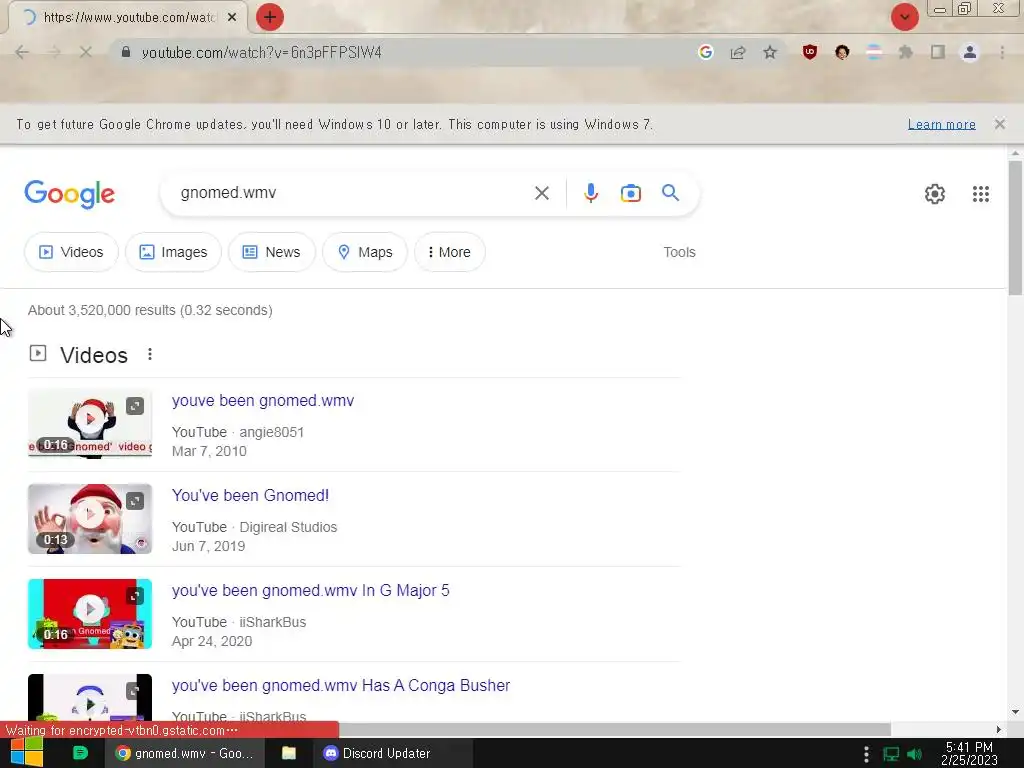The height and width of the screenshot is (768, 1024).
Task: Start voice search with microphone
Action: pyautogui.click(x=590, y=193)
